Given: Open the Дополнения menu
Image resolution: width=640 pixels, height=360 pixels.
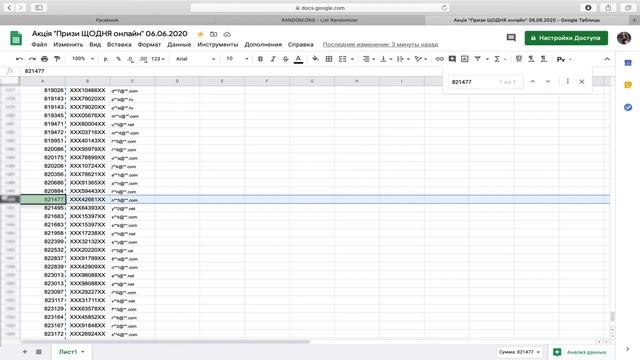Looking at the screenshot, I should click(x=263, y=44).
